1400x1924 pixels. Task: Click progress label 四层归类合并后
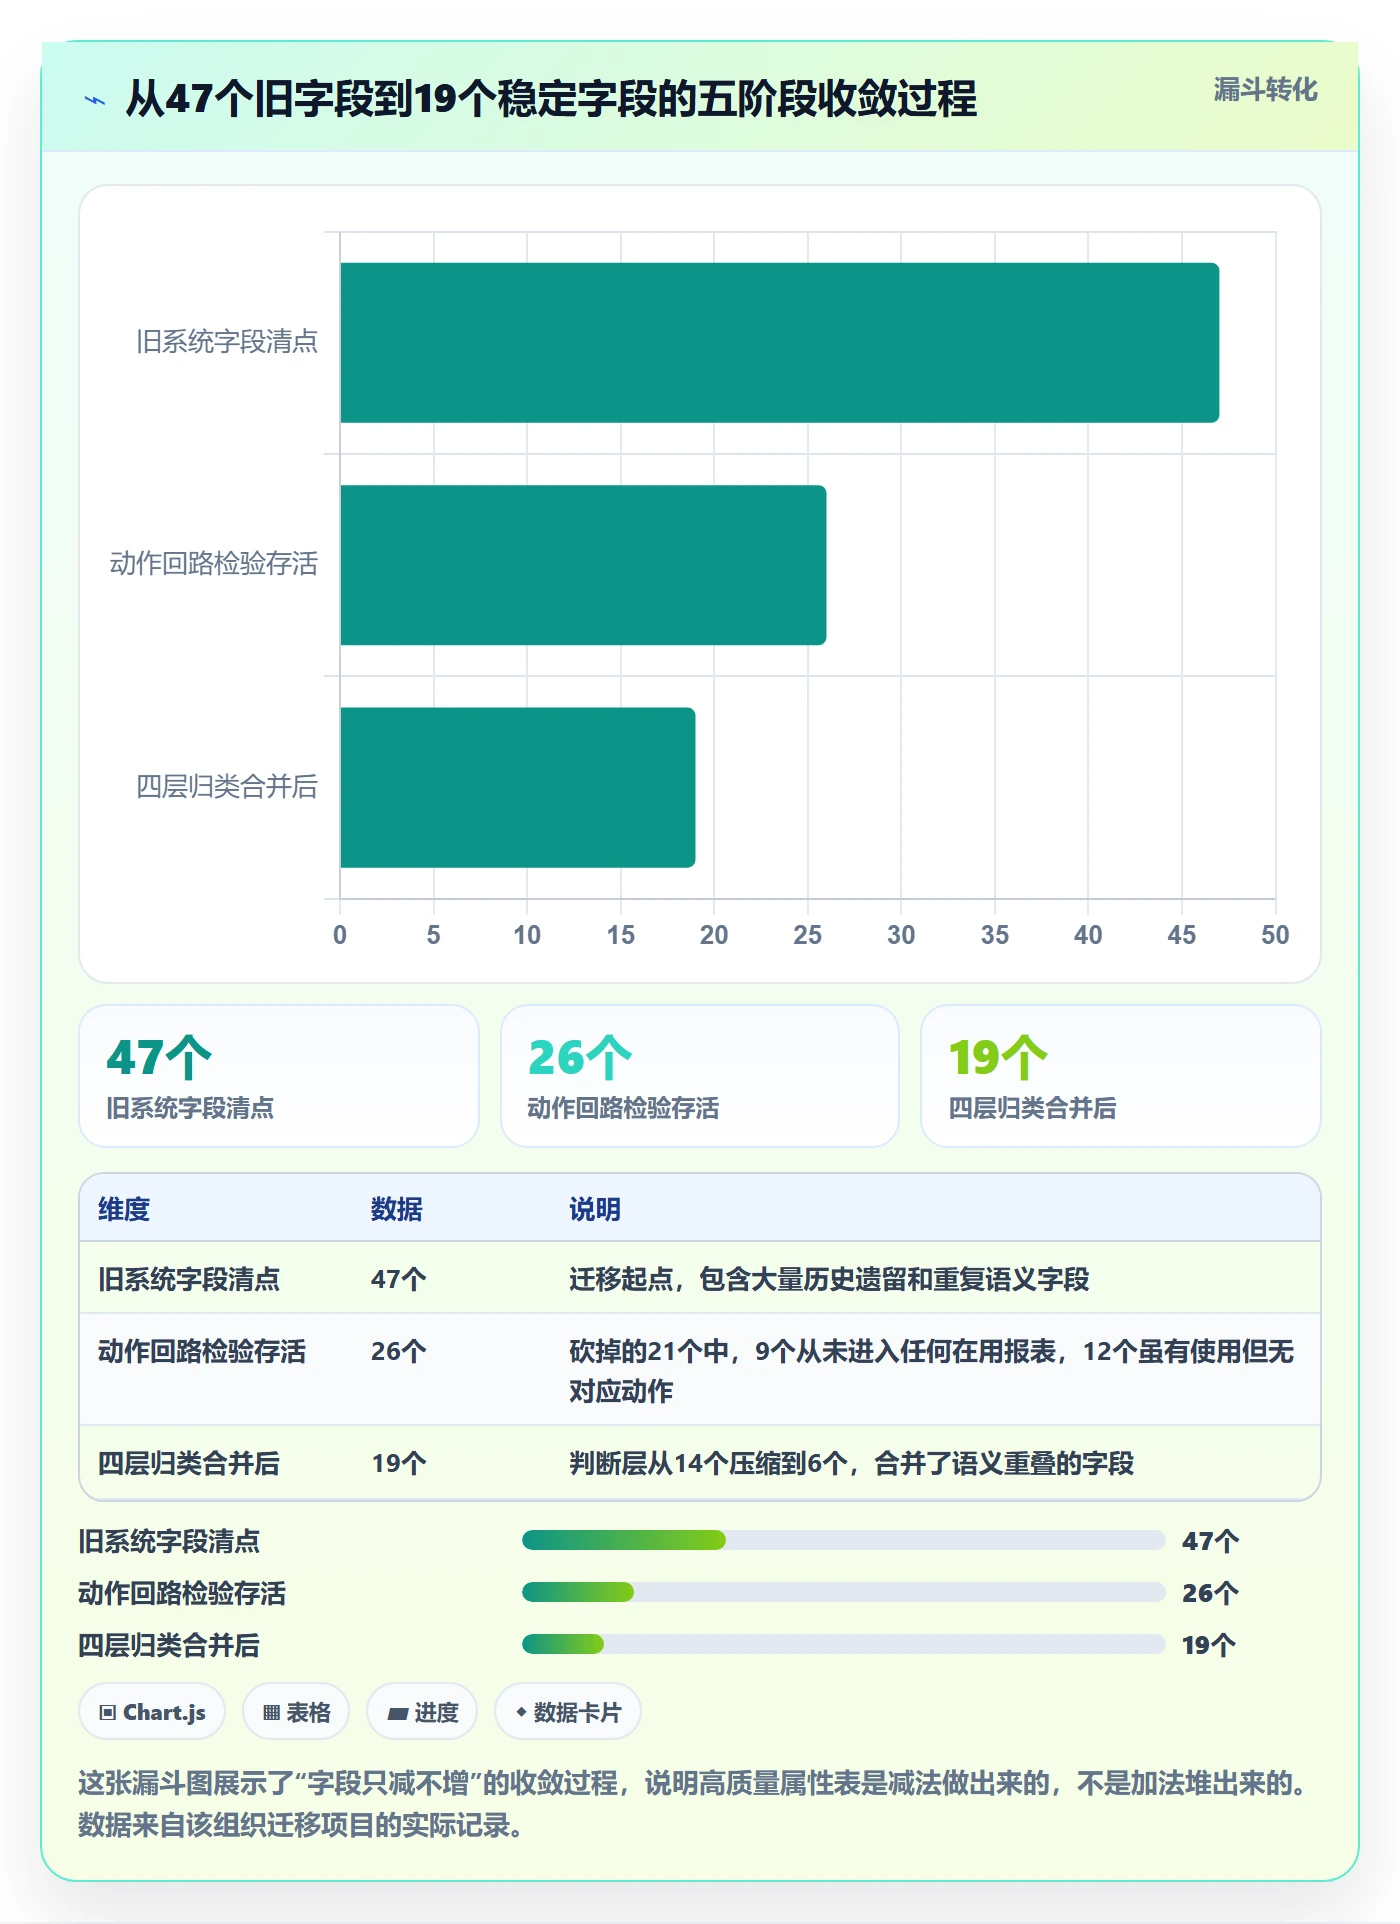[169, 1645]
